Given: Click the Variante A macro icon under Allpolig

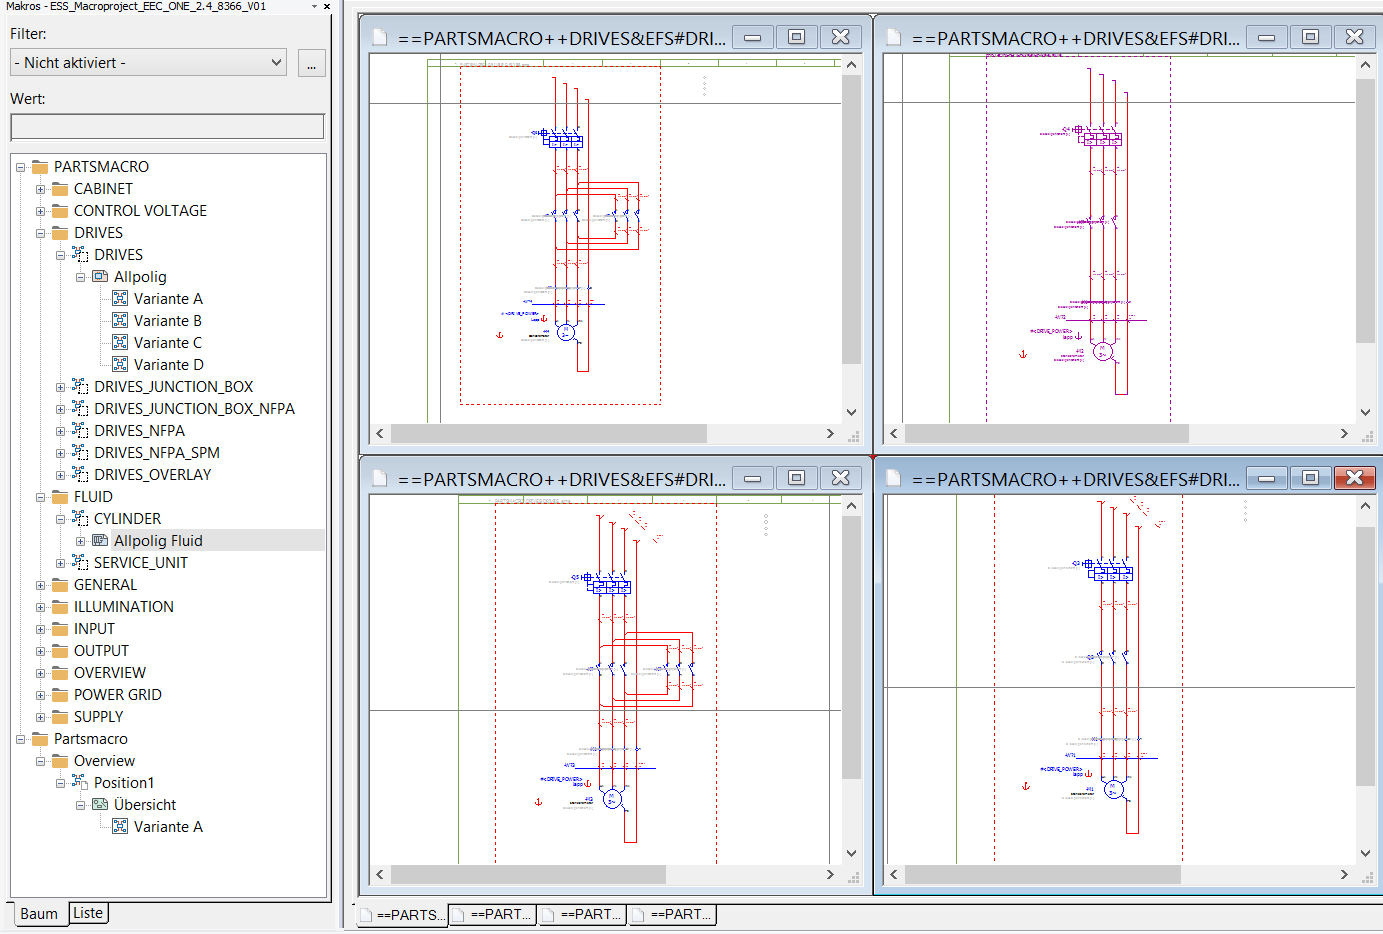Looking at the screenshot, I should [x=120, y=298].
